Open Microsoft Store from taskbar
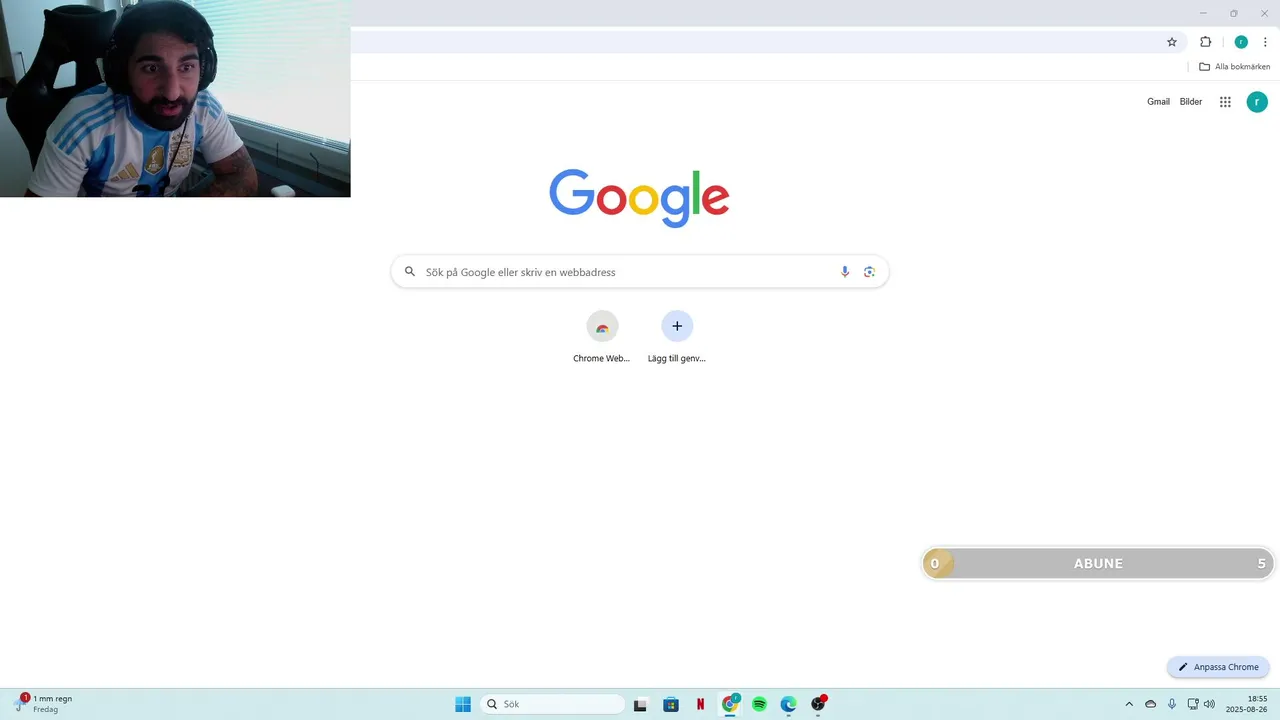The image size is (1280, 720). 671,704
